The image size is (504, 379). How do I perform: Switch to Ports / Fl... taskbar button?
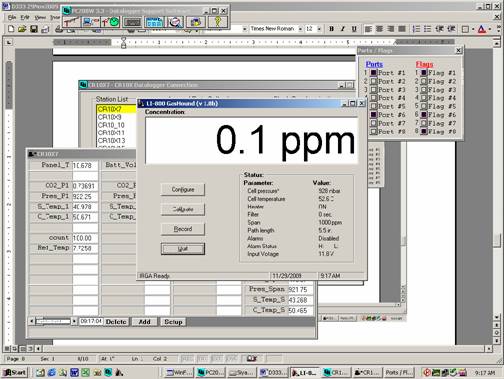pos(399,372)
